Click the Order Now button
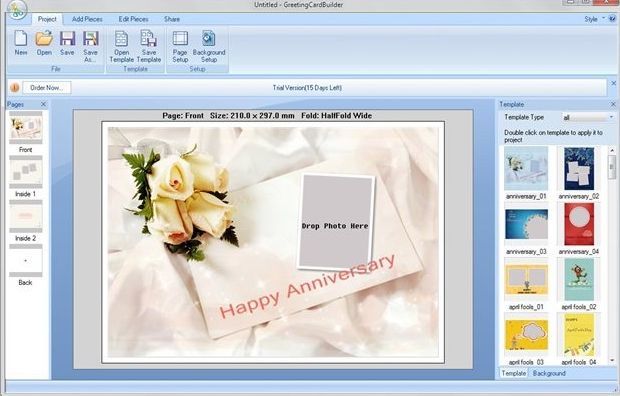The height and width of the screenshot is (396, 620). (47, 87)
